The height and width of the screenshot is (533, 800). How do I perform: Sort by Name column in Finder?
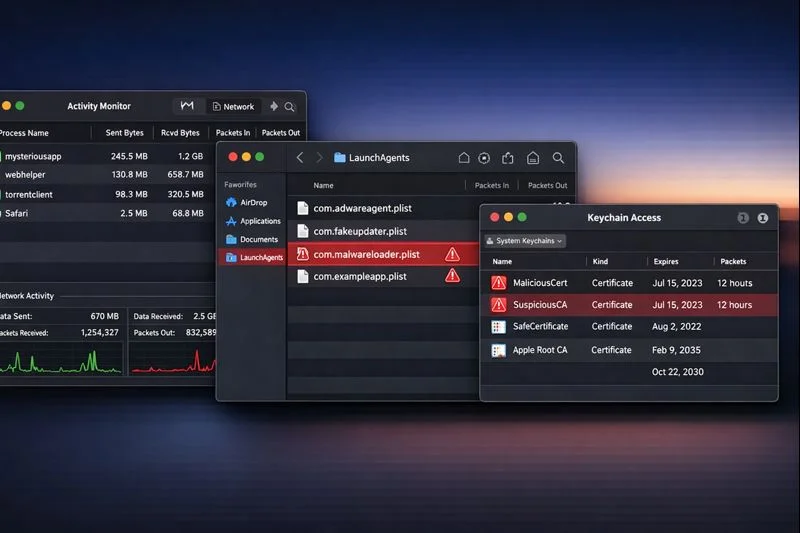323,185
